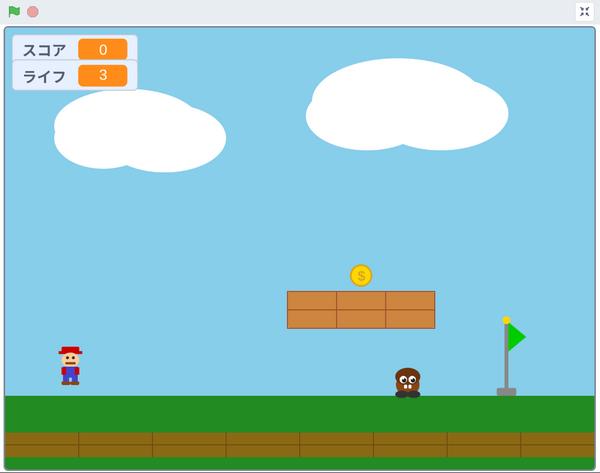Image resolution: width=600 pixels, height=473 pixels.
Task: Click the ライフ variable label
Action: click(x=45, y=76)
